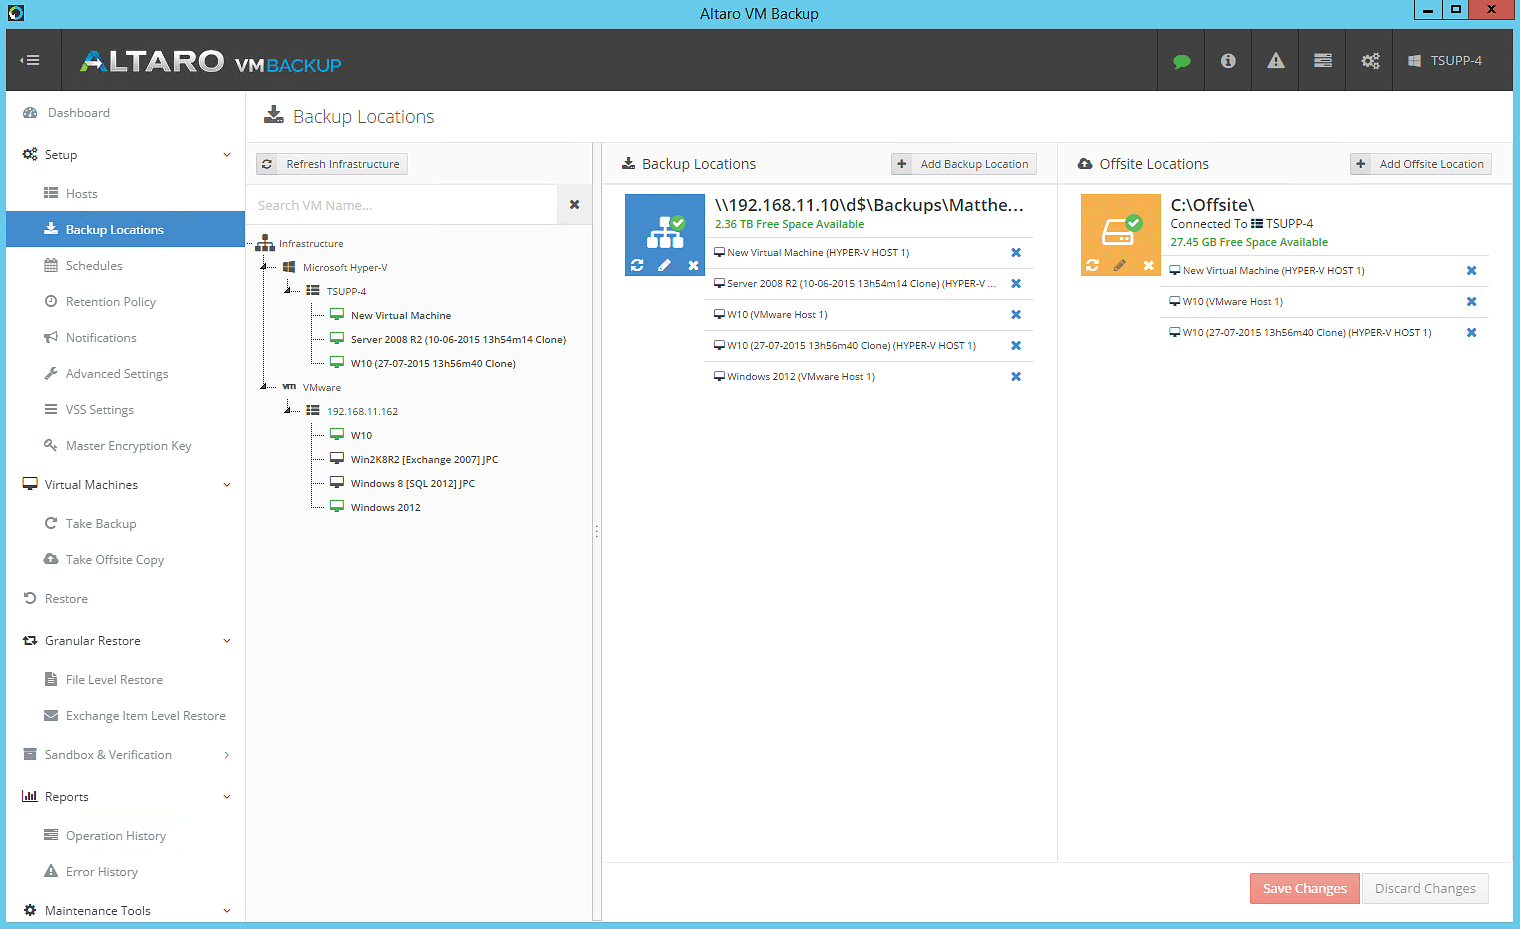Expand the Sandbox & Verification section
1520x929 pixels.
coord(226,754)
